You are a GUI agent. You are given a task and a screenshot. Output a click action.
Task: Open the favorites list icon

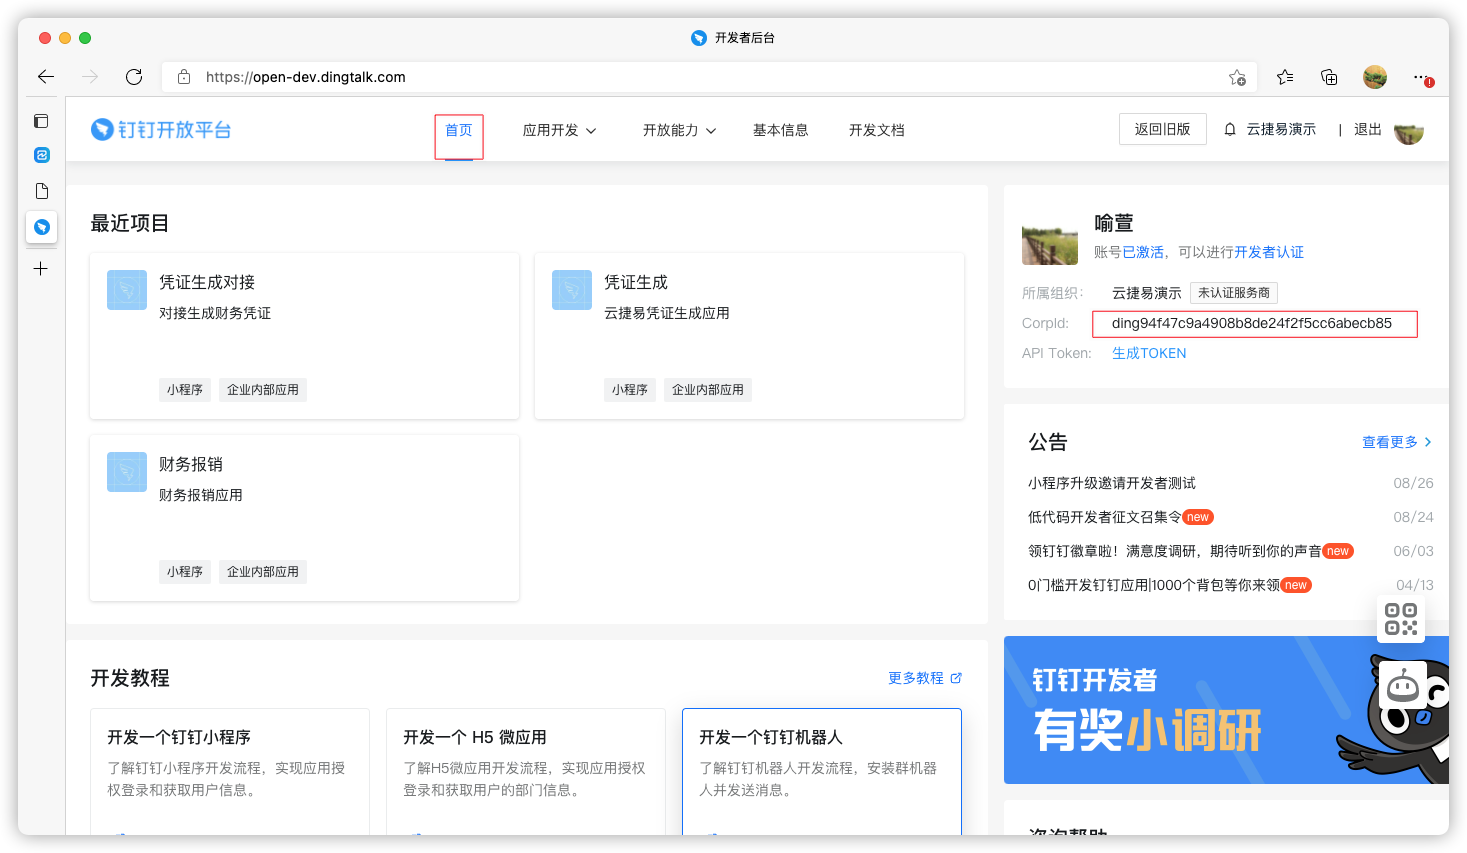(1285, 77)
